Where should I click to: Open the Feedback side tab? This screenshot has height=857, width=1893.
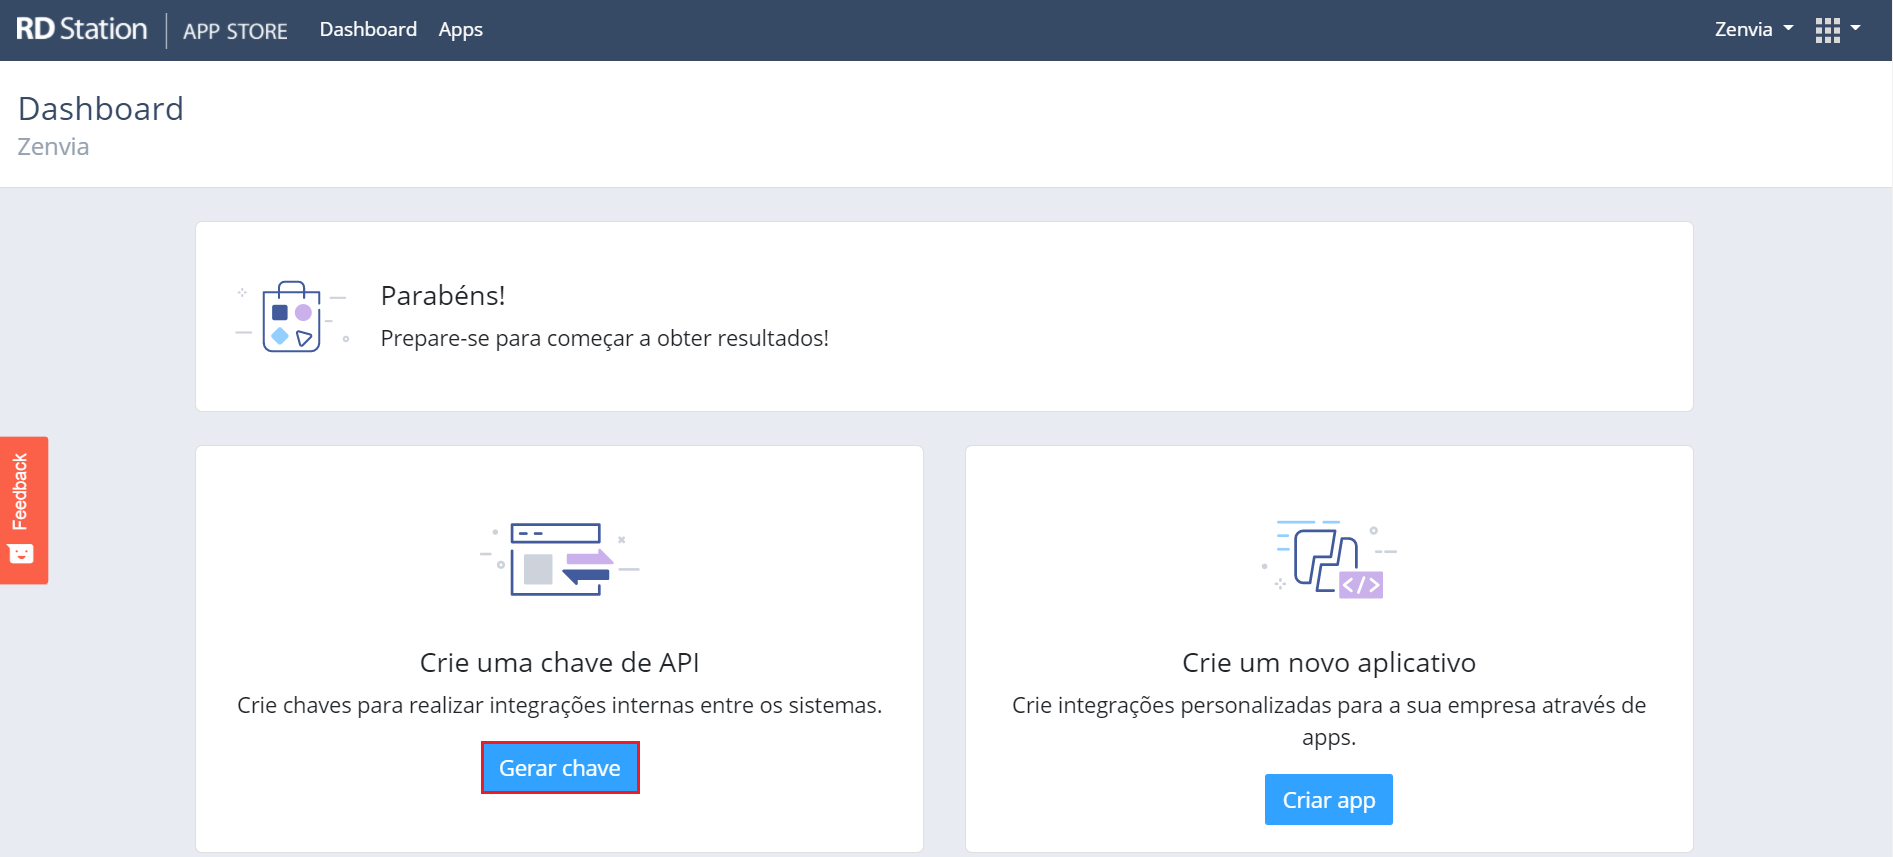tap(24, 510)
